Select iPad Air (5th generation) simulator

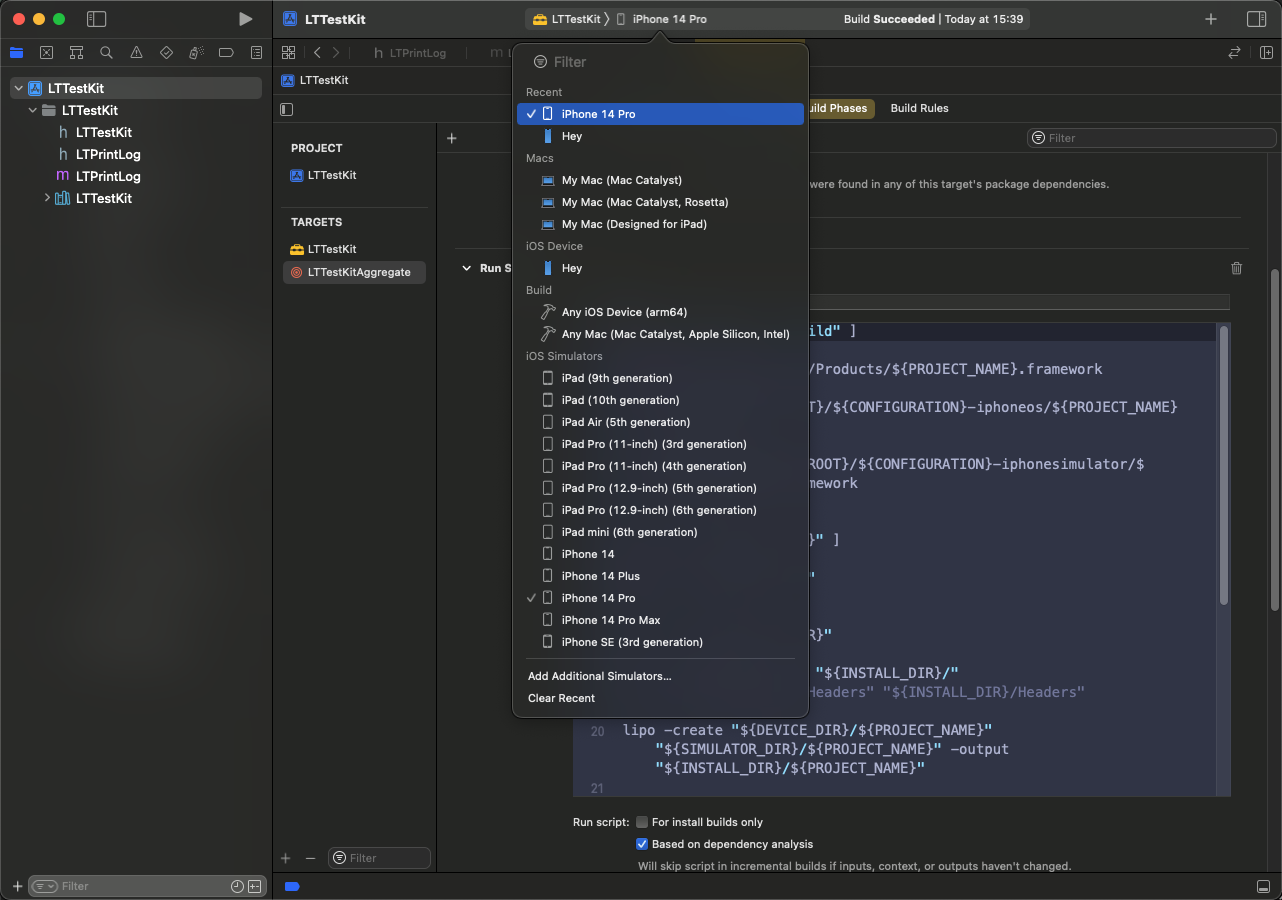click(660, 422)
